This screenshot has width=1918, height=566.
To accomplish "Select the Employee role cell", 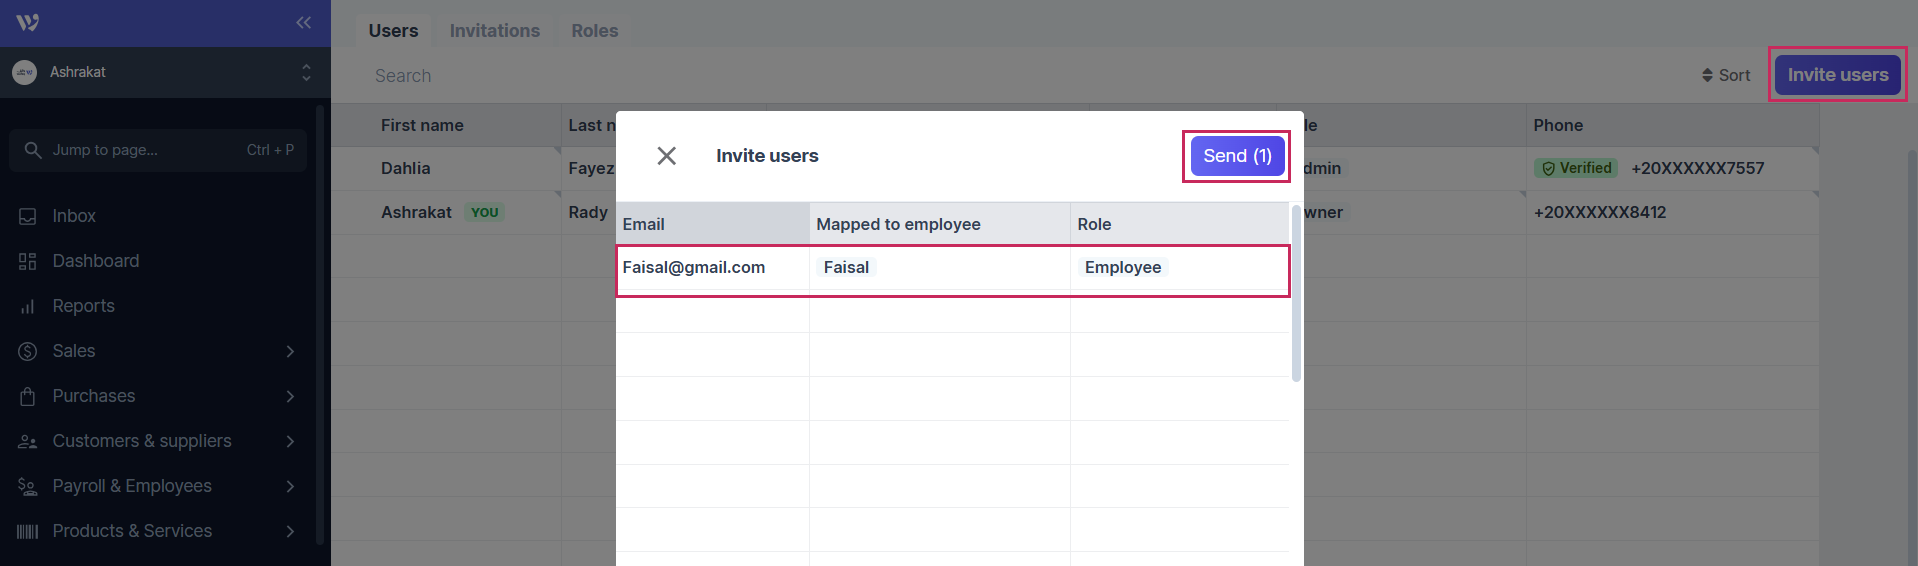I will pos(1123,268).
